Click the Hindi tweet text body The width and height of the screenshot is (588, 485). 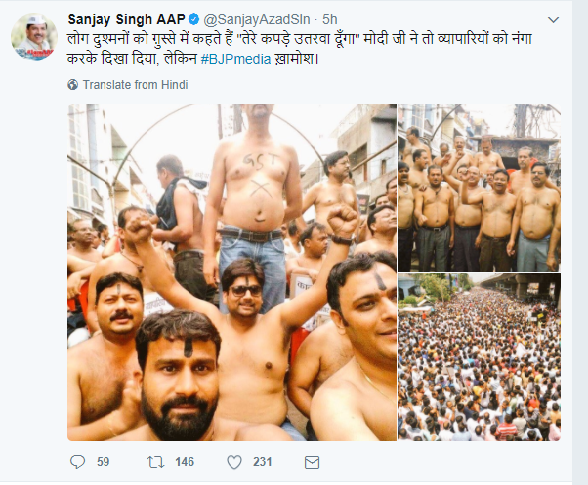pyautogui.click(x=299, y=49)
